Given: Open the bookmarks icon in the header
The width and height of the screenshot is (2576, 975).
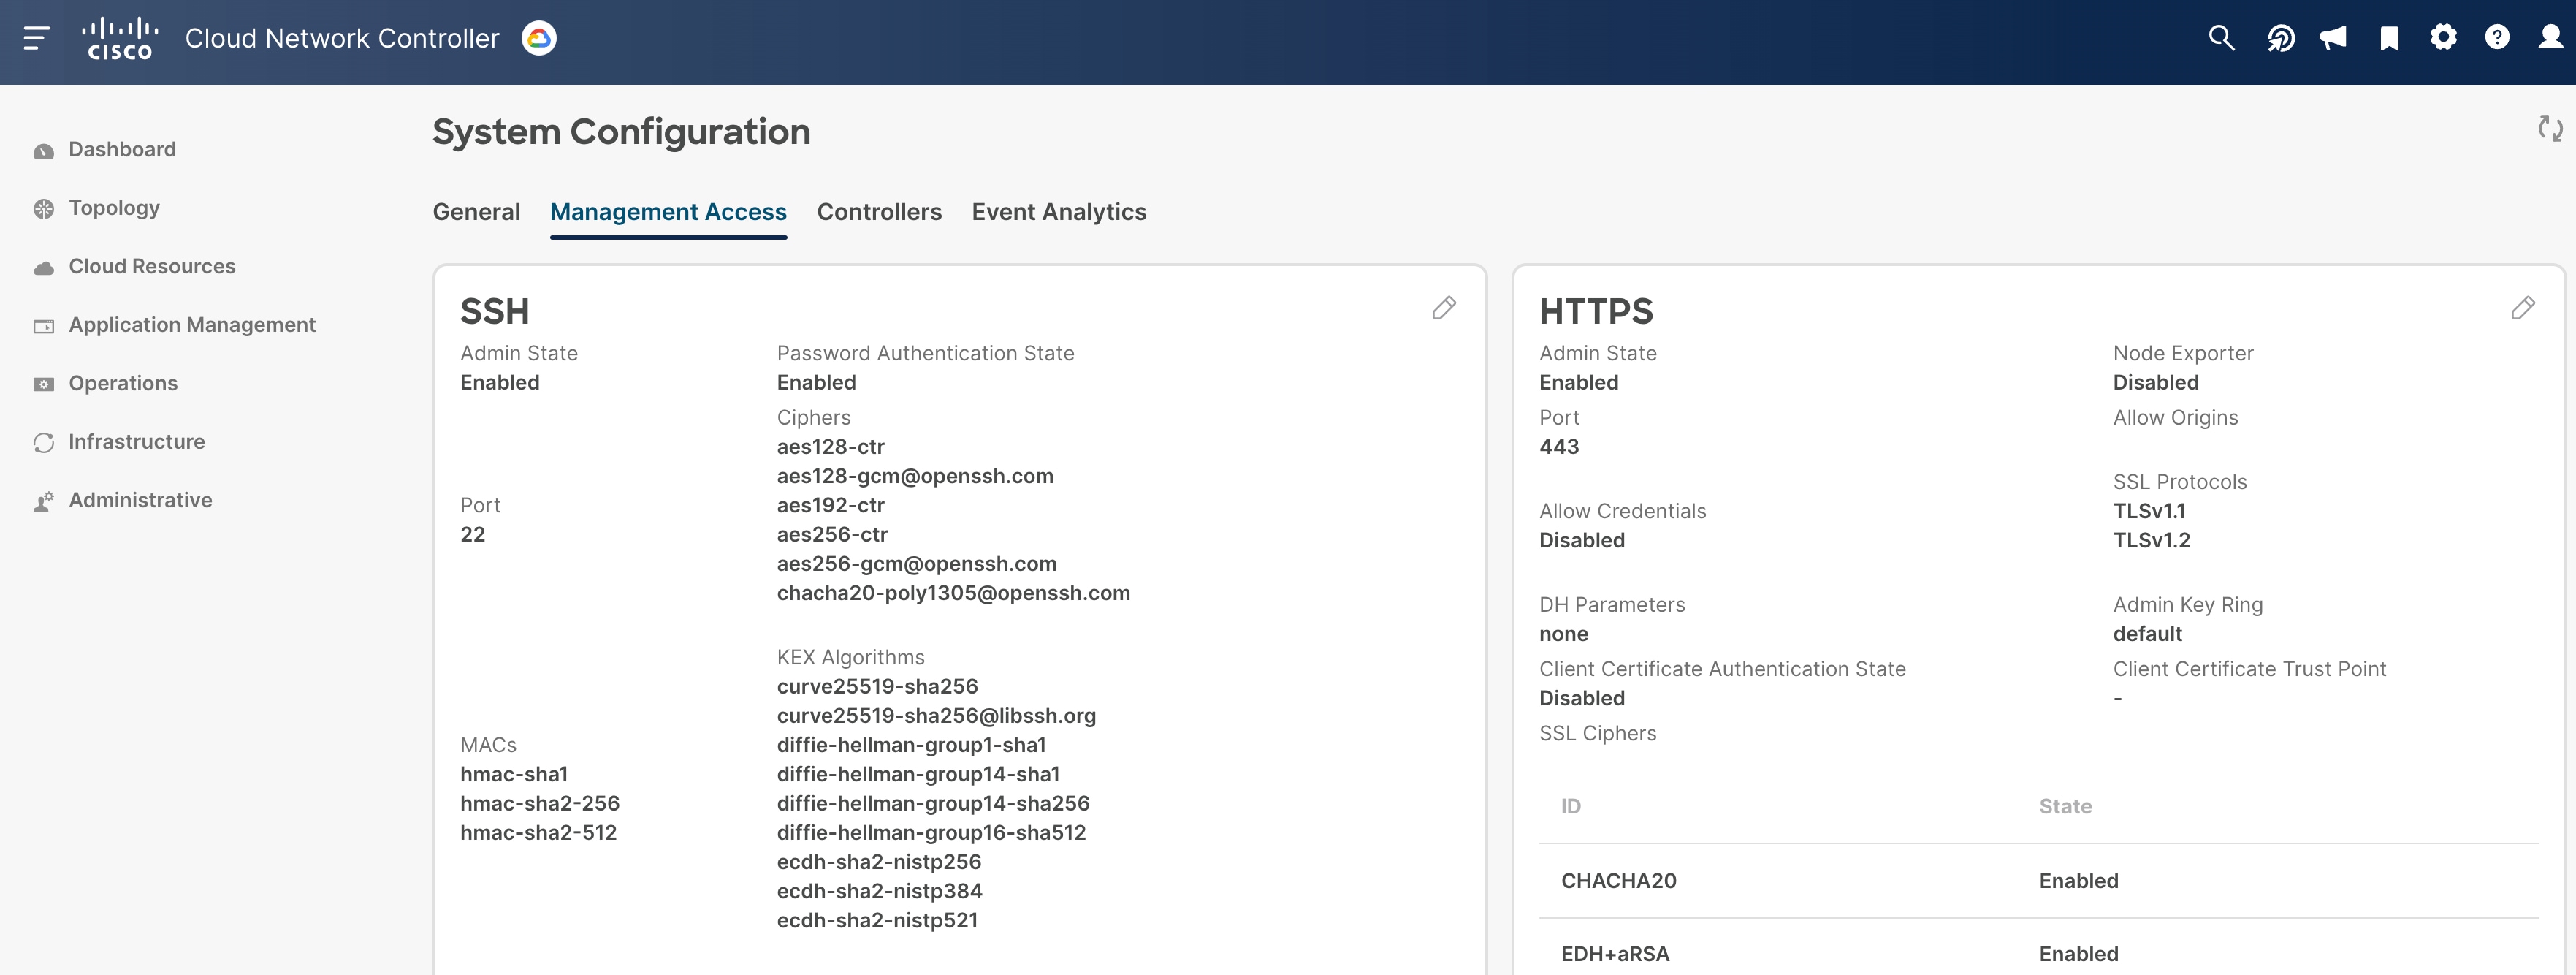Looking at the screenshot, I should (x=2390, y=37).
